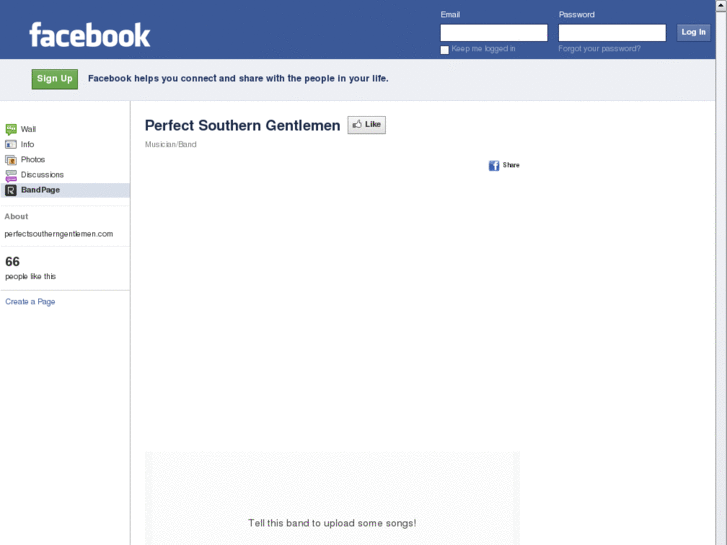The height and width of the screenshot is (545, 727).
Task: Open the Info tab
Action: (28, 144)
